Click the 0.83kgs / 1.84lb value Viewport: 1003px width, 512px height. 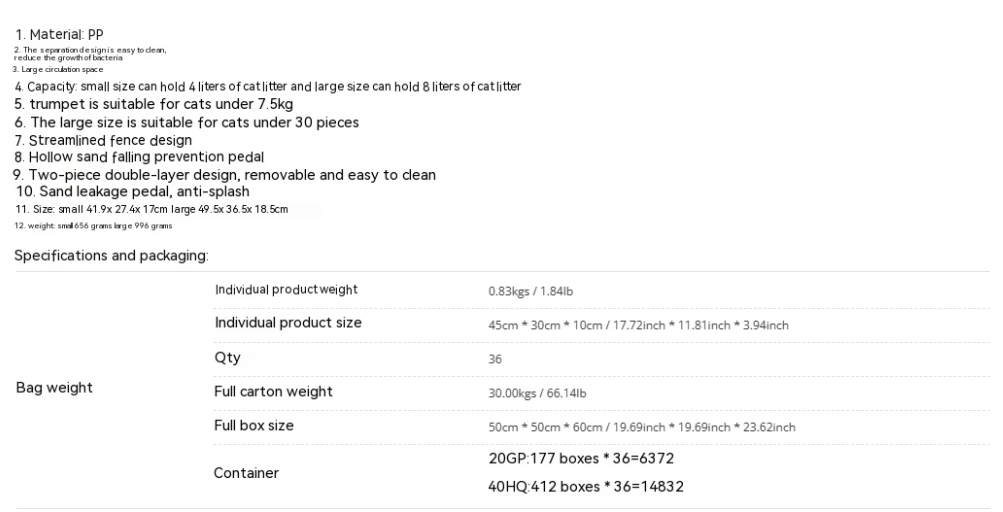pos(530,291)
